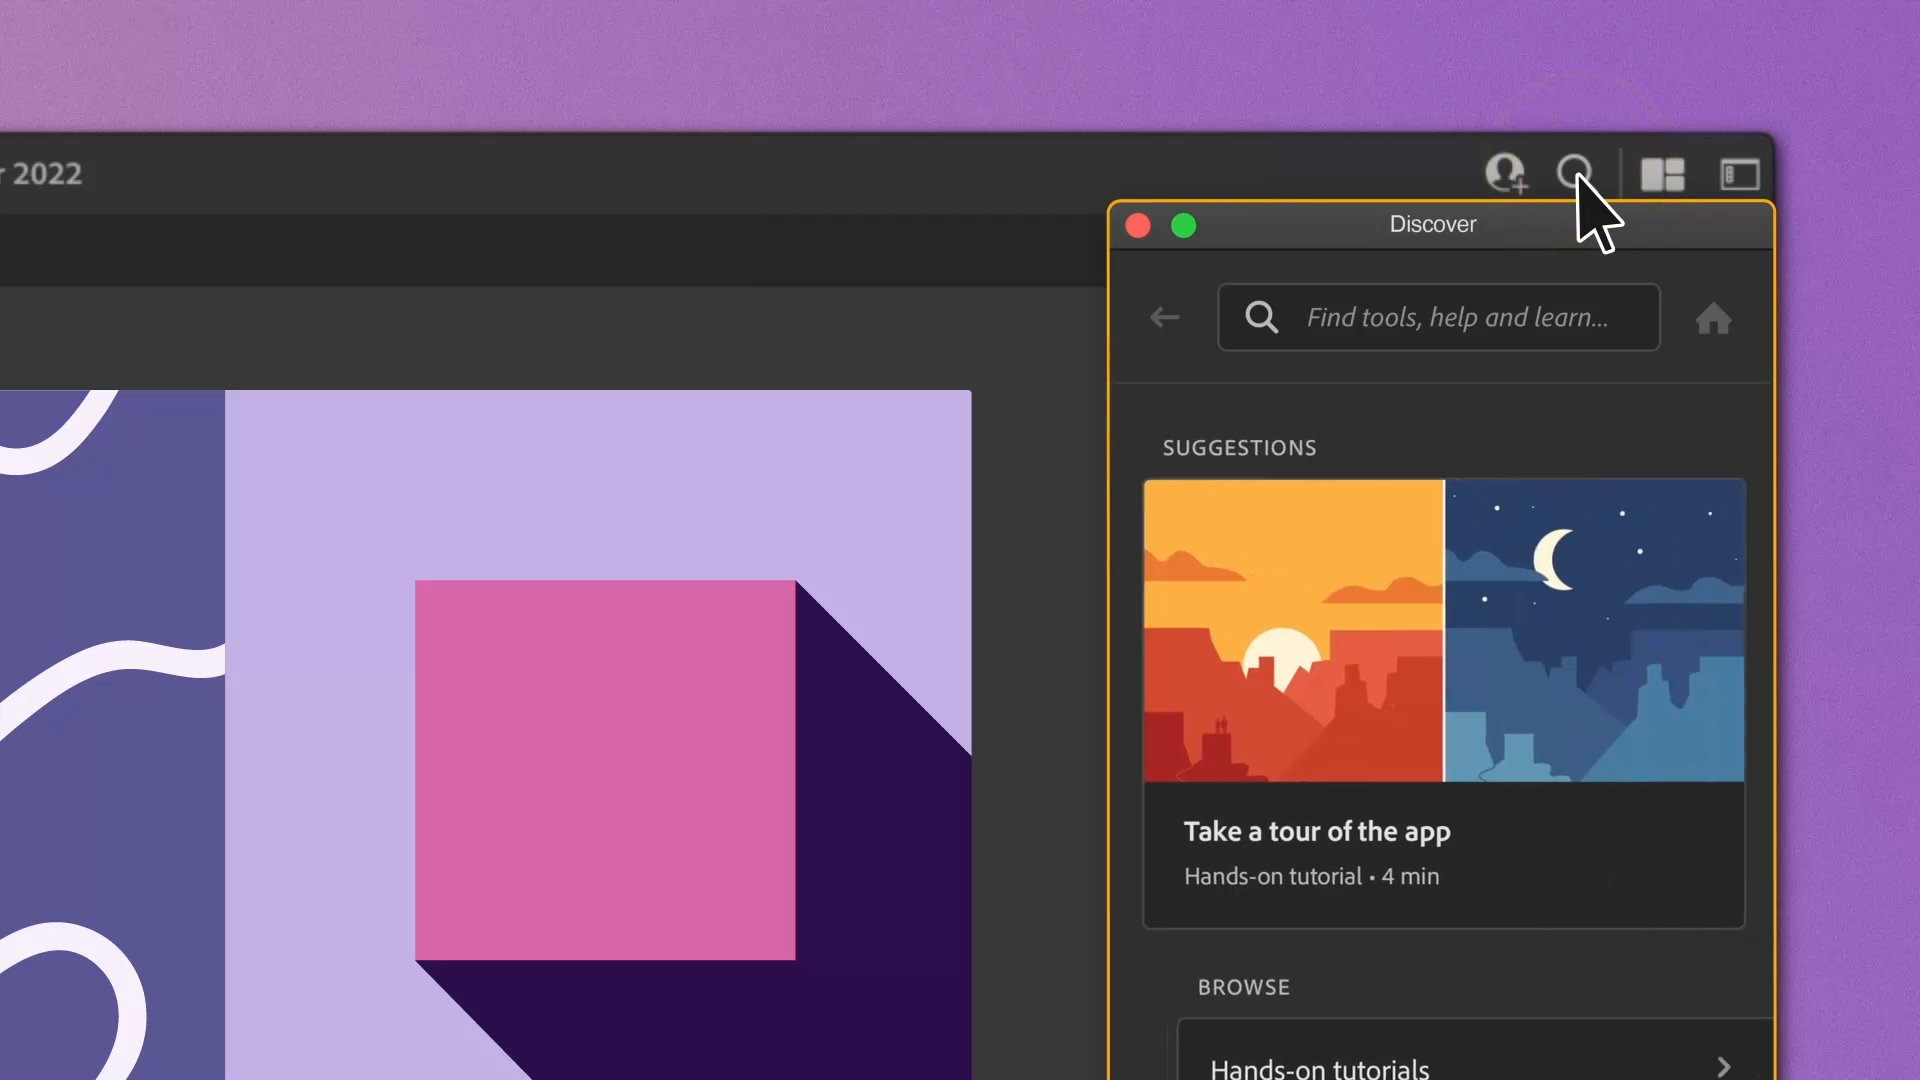This screenshot has width=1920, height=1080.
Task: Go back with the Discover panel arrow
Action: point(1165,318)
